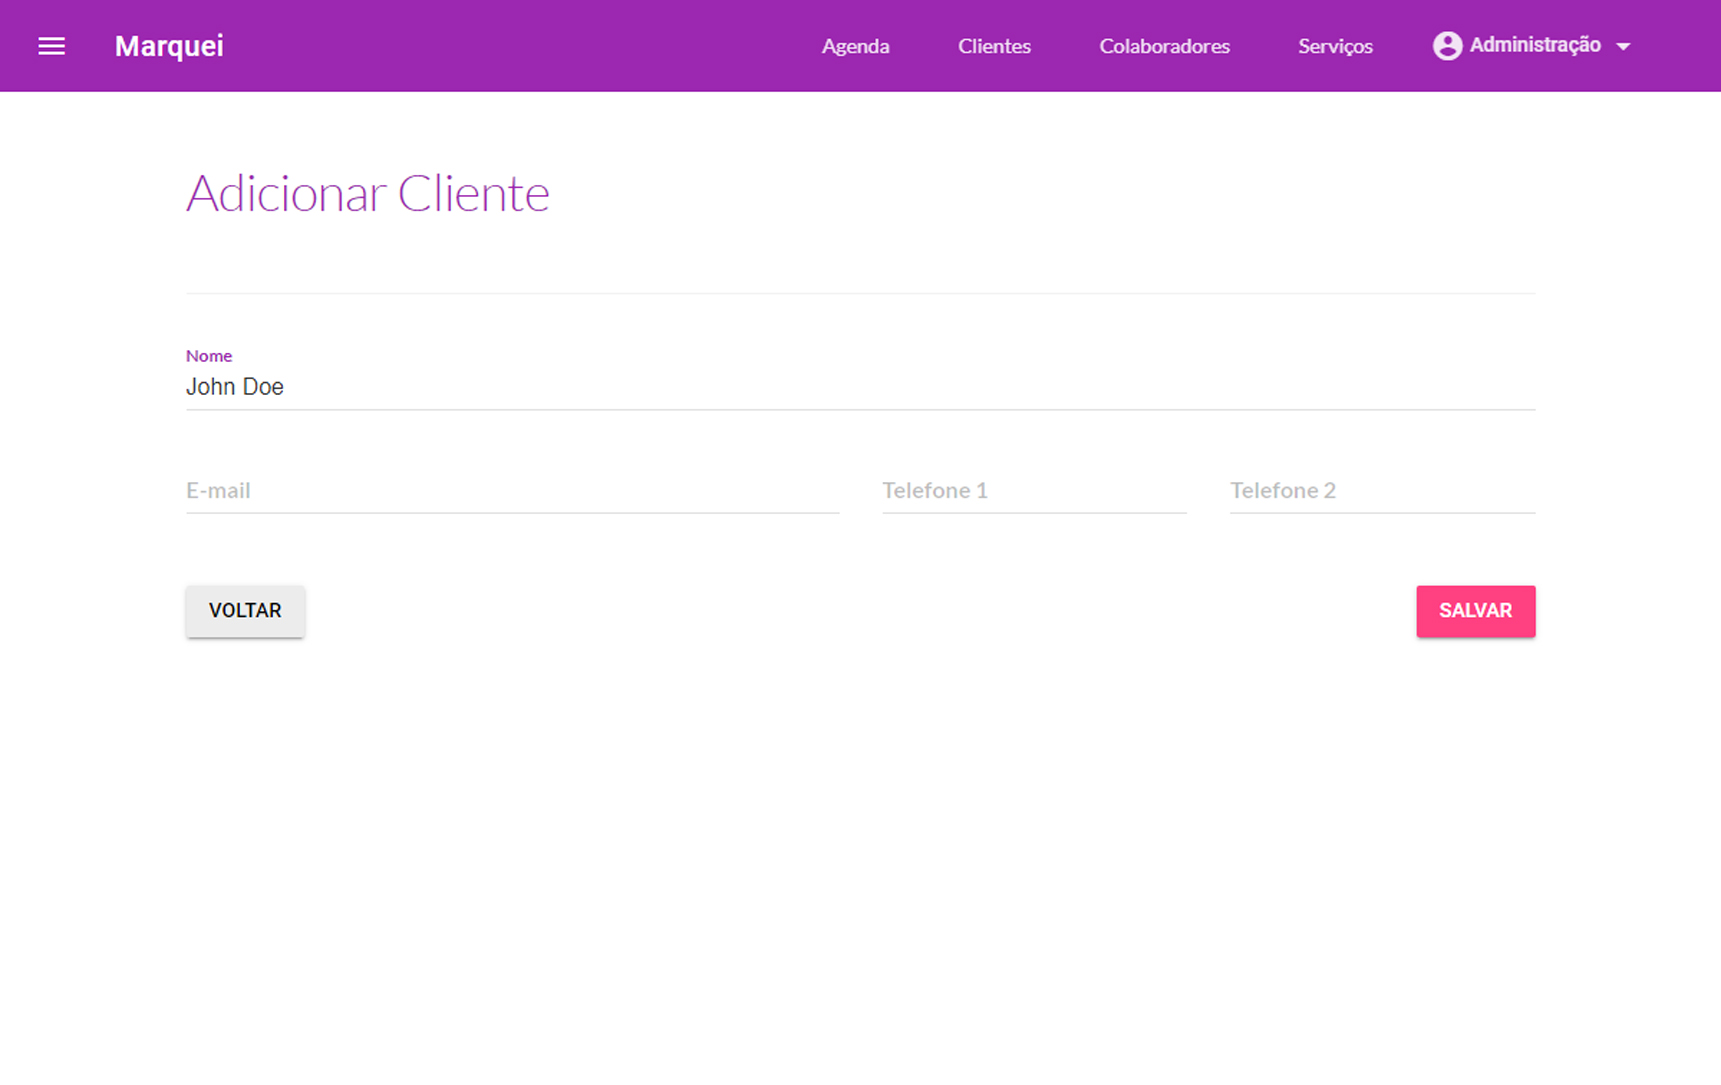The width and height of the screenshot is (1721, 1085).
Task: Open the hamburger navigation menu
Action: click(x=51, y=46)
